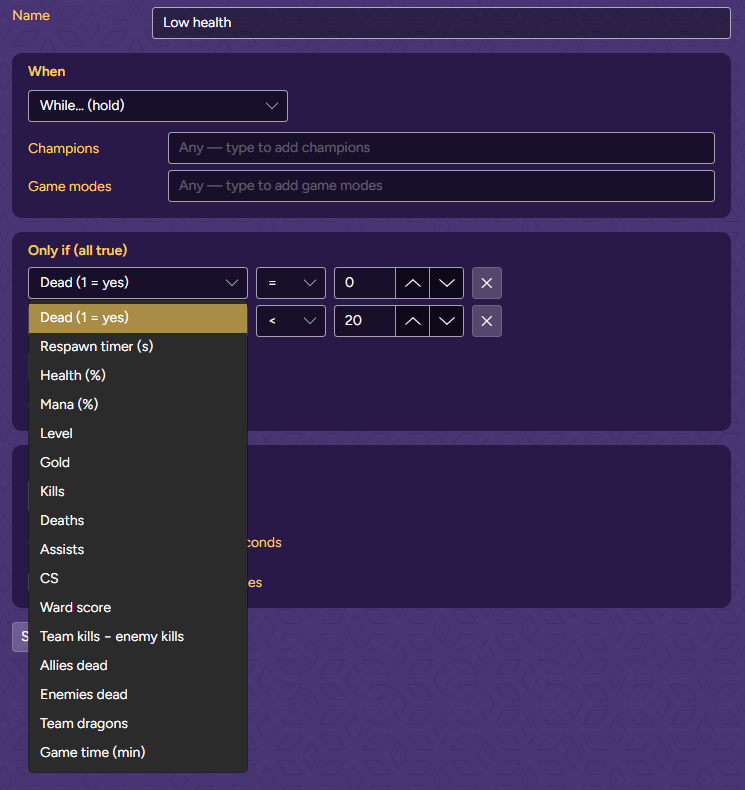Increment the value 20 with up arrow
The width and height of the screenshot is (745, 790).
(413, 321)
